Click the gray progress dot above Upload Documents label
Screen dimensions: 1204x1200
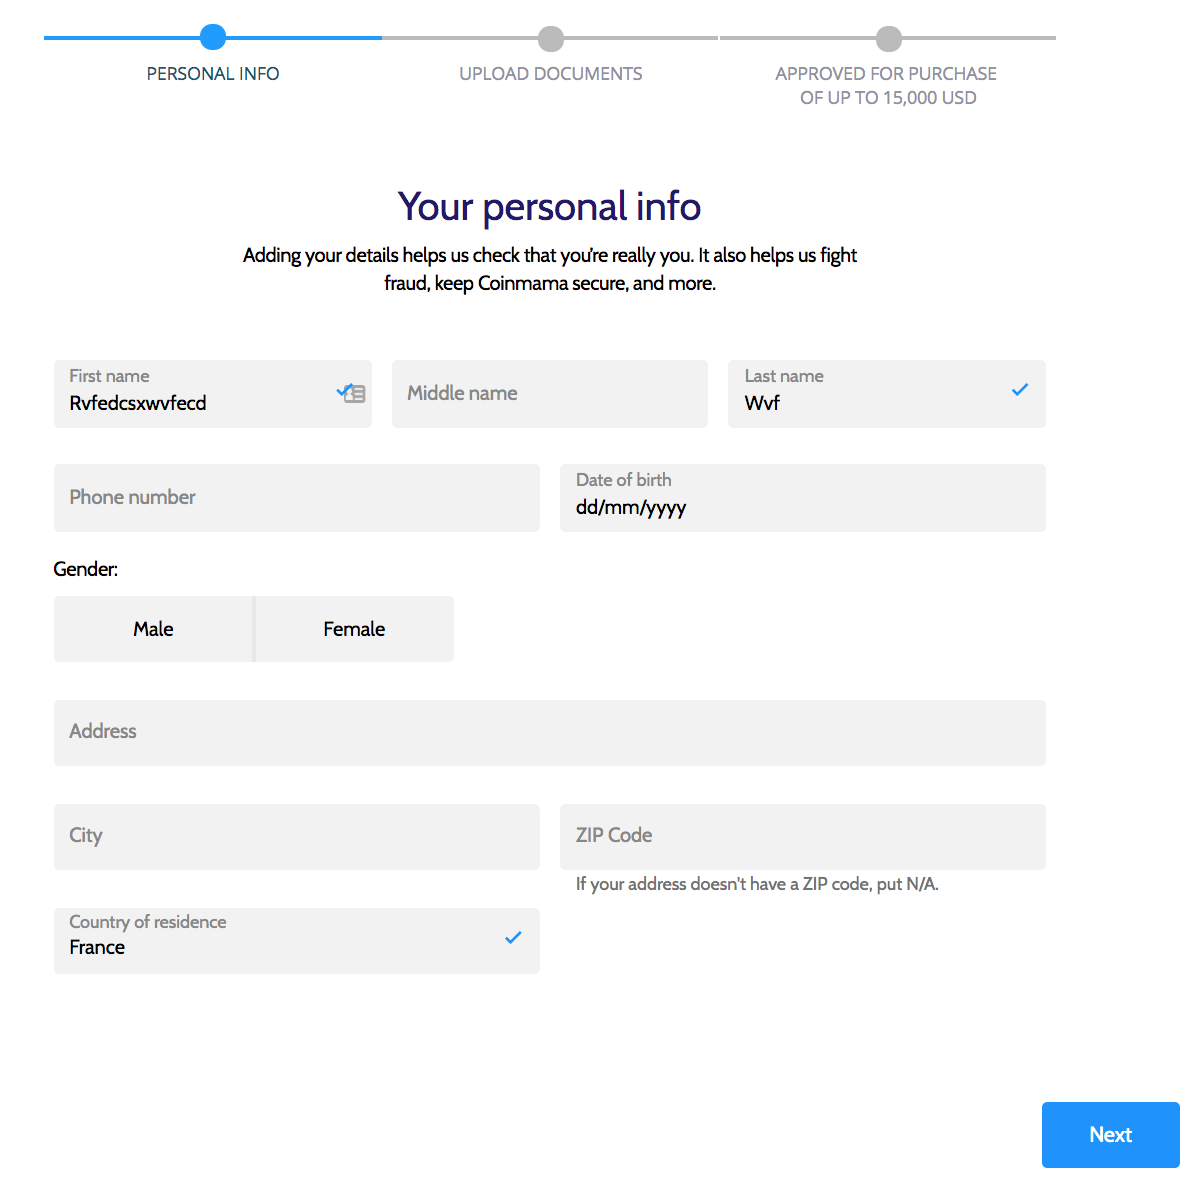550,38
